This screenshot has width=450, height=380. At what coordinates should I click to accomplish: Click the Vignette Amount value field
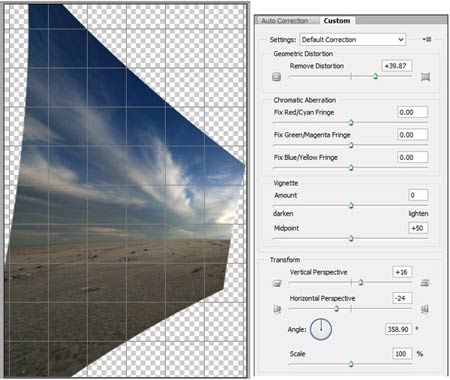[418, 195]
